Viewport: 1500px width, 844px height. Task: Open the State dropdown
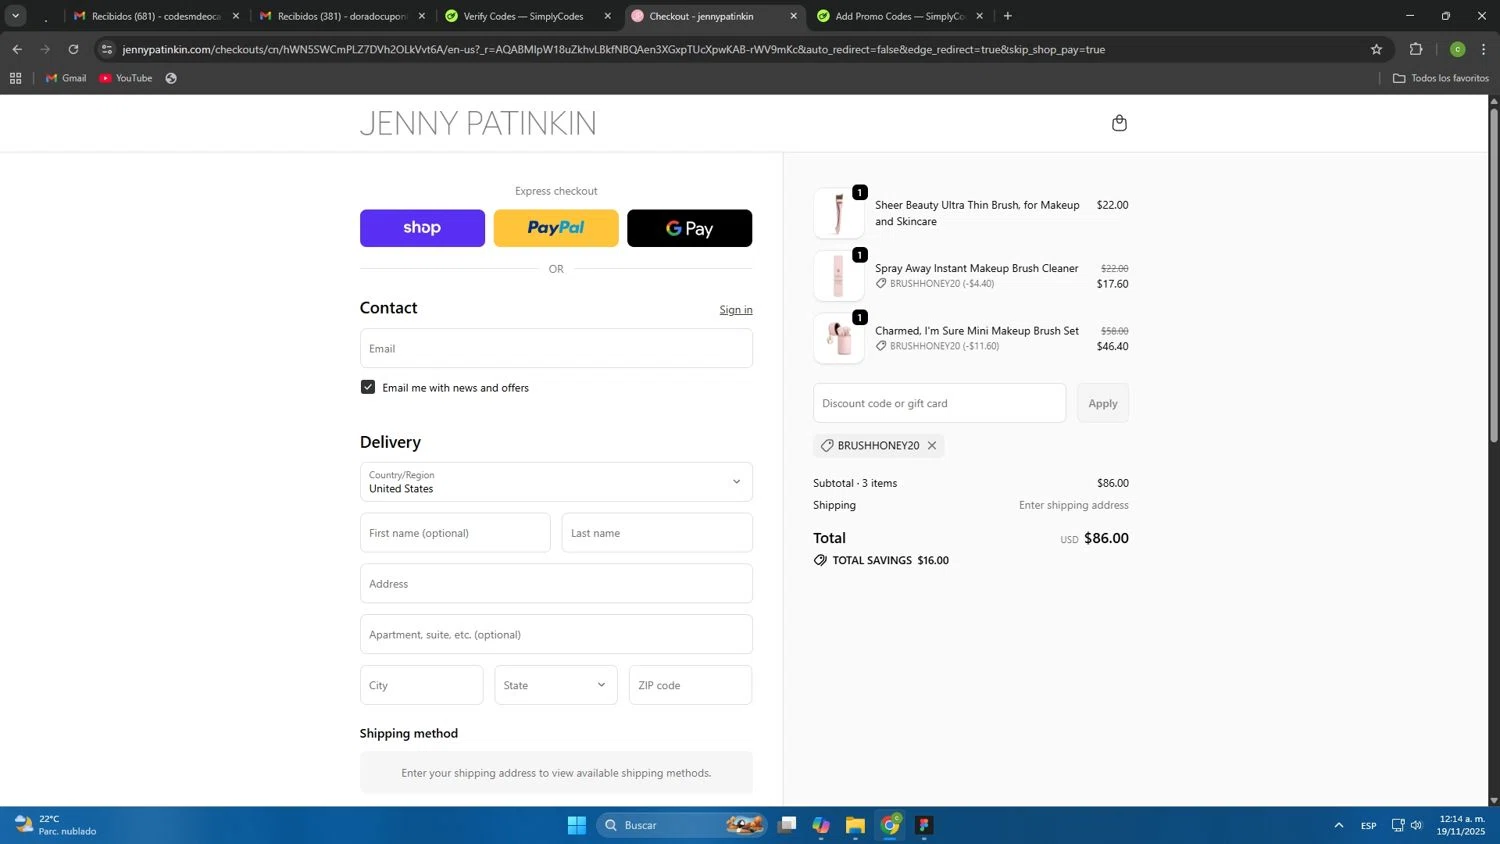pyautogui.click(x=556, y=685)
